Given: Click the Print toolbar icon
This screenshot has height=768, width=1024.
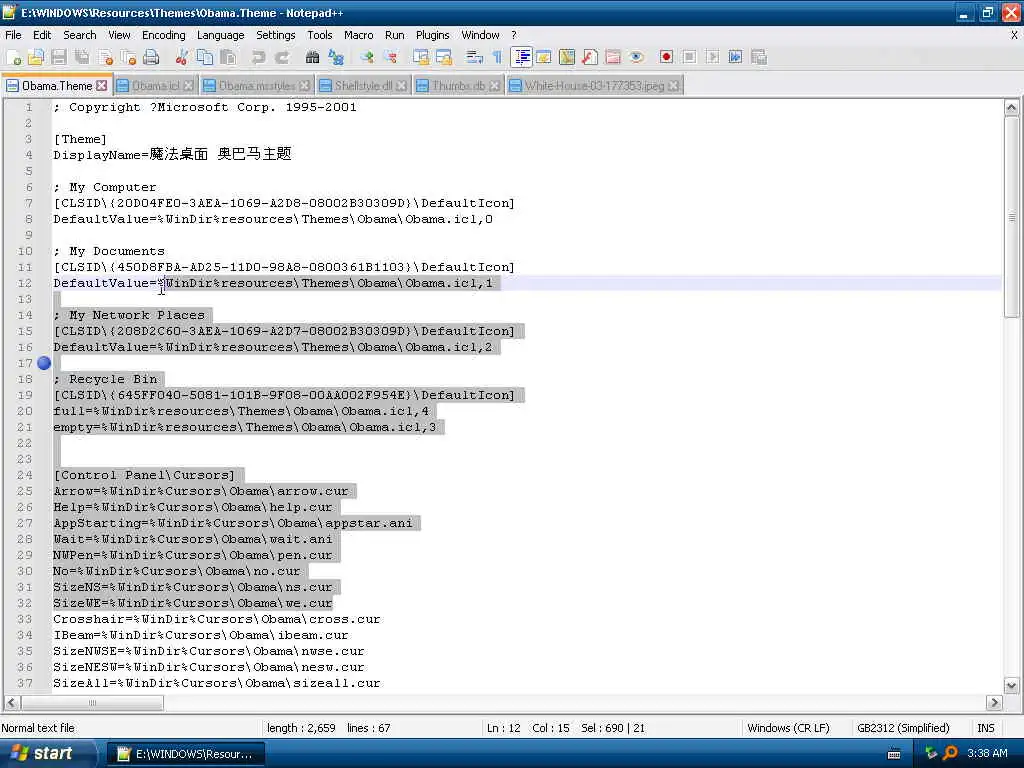Looking at the screenshot, I should point(152,57).
